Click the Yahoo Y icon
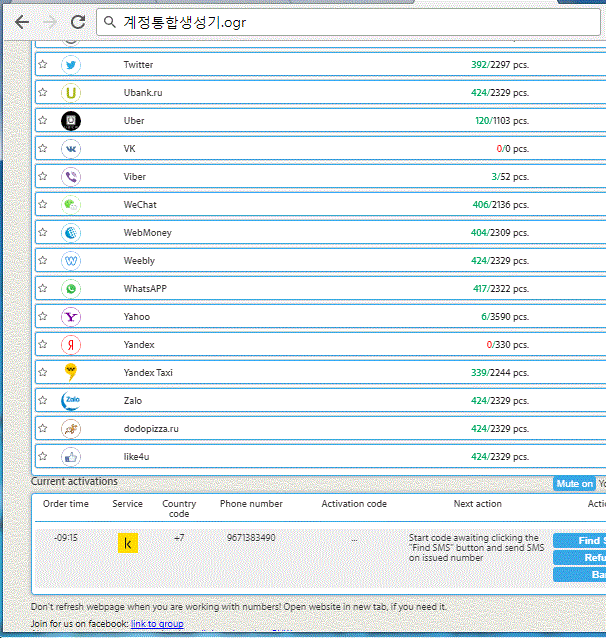 71,317
